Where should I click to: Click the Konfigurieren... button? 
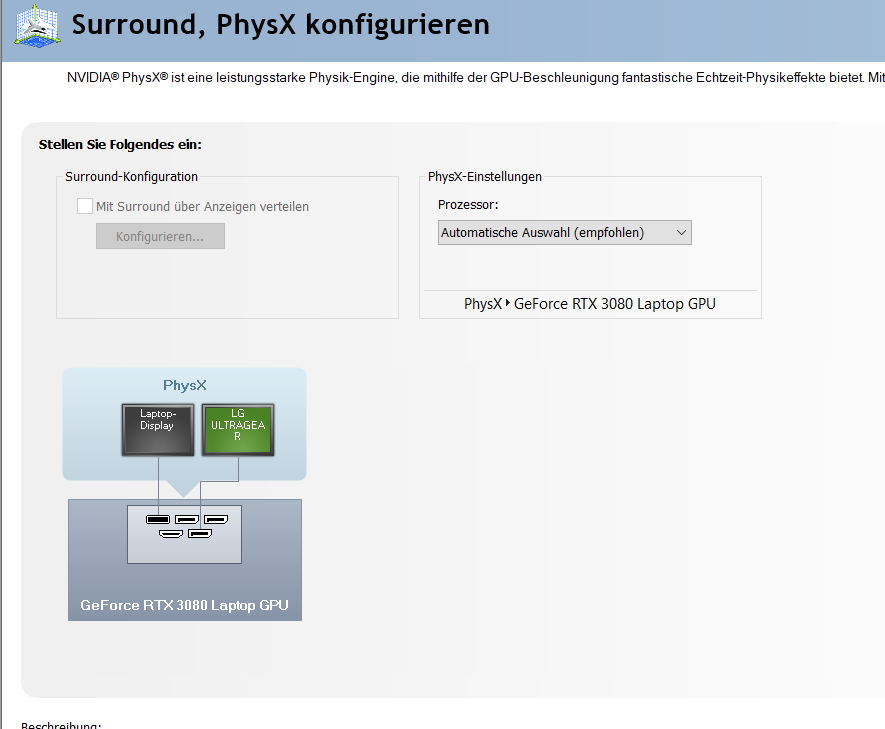pyautogui.click(x=160, y=236)
